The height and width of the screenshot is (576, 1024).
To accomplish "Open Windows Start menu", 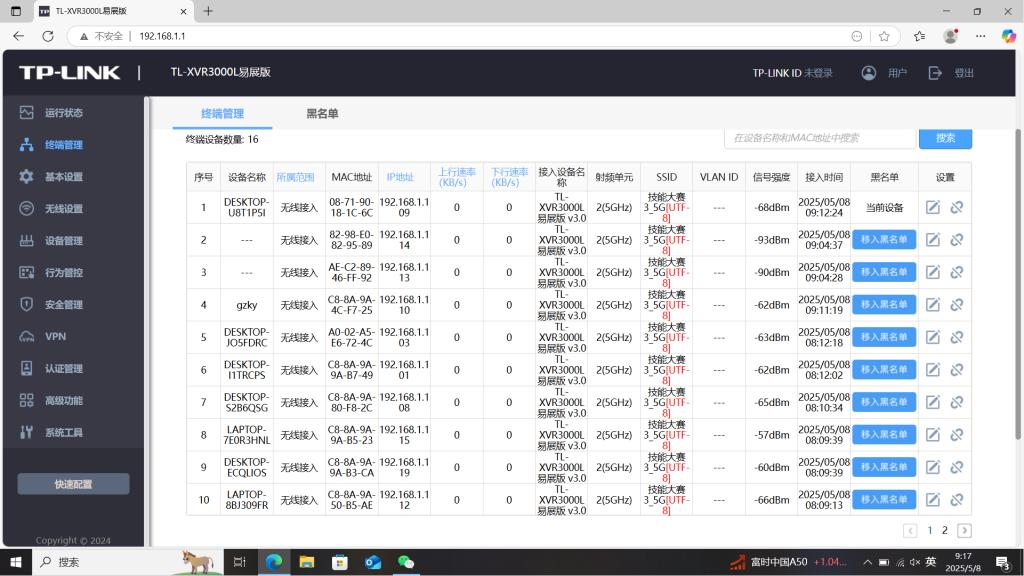I will [x=16, y=562].
